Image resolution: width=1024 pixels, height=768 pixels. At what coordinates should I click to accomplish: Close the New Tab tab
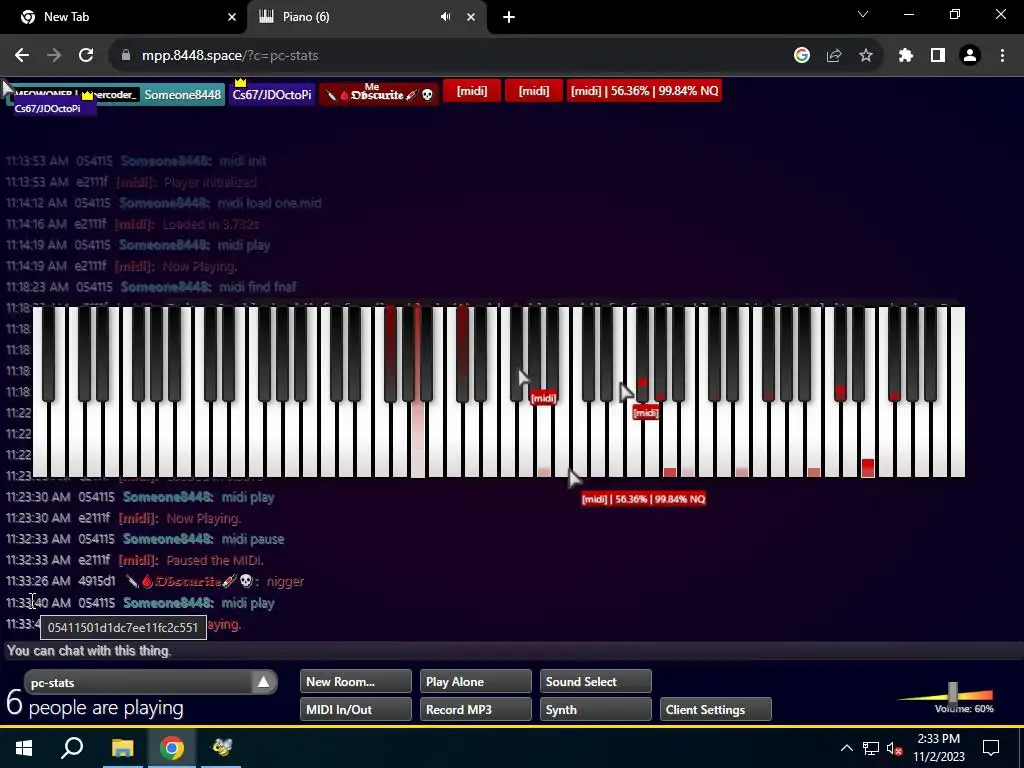[232, 17]
